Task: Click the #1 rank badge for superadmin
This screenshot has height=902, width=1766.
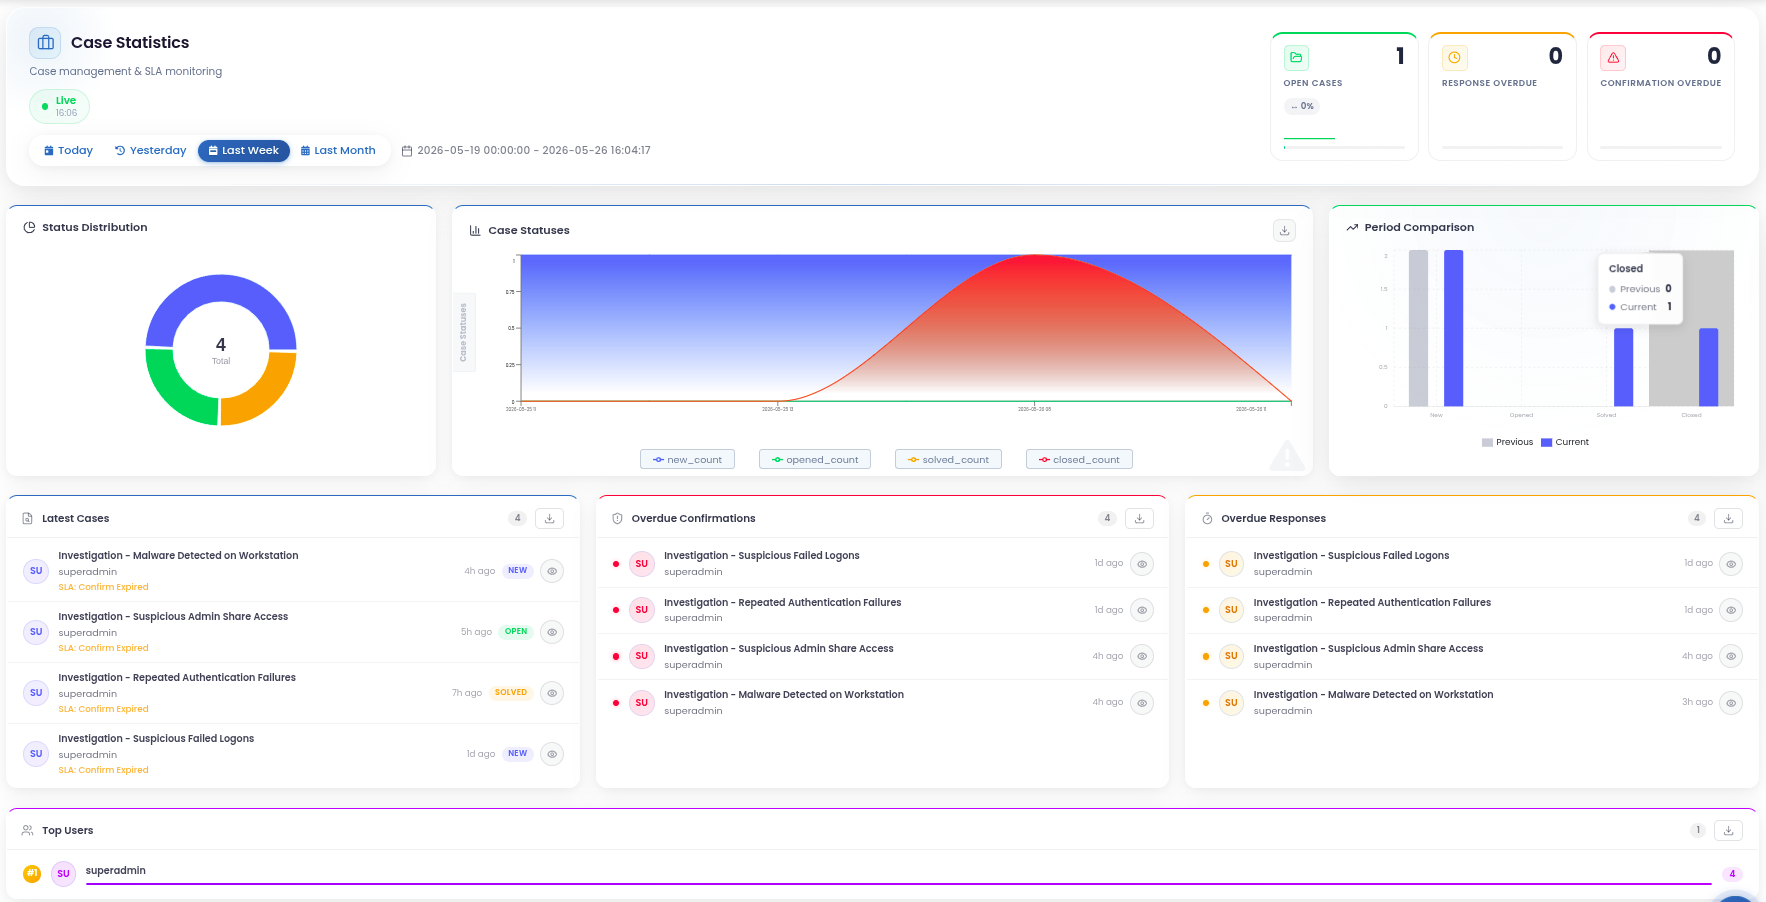Action: (32, 874)
